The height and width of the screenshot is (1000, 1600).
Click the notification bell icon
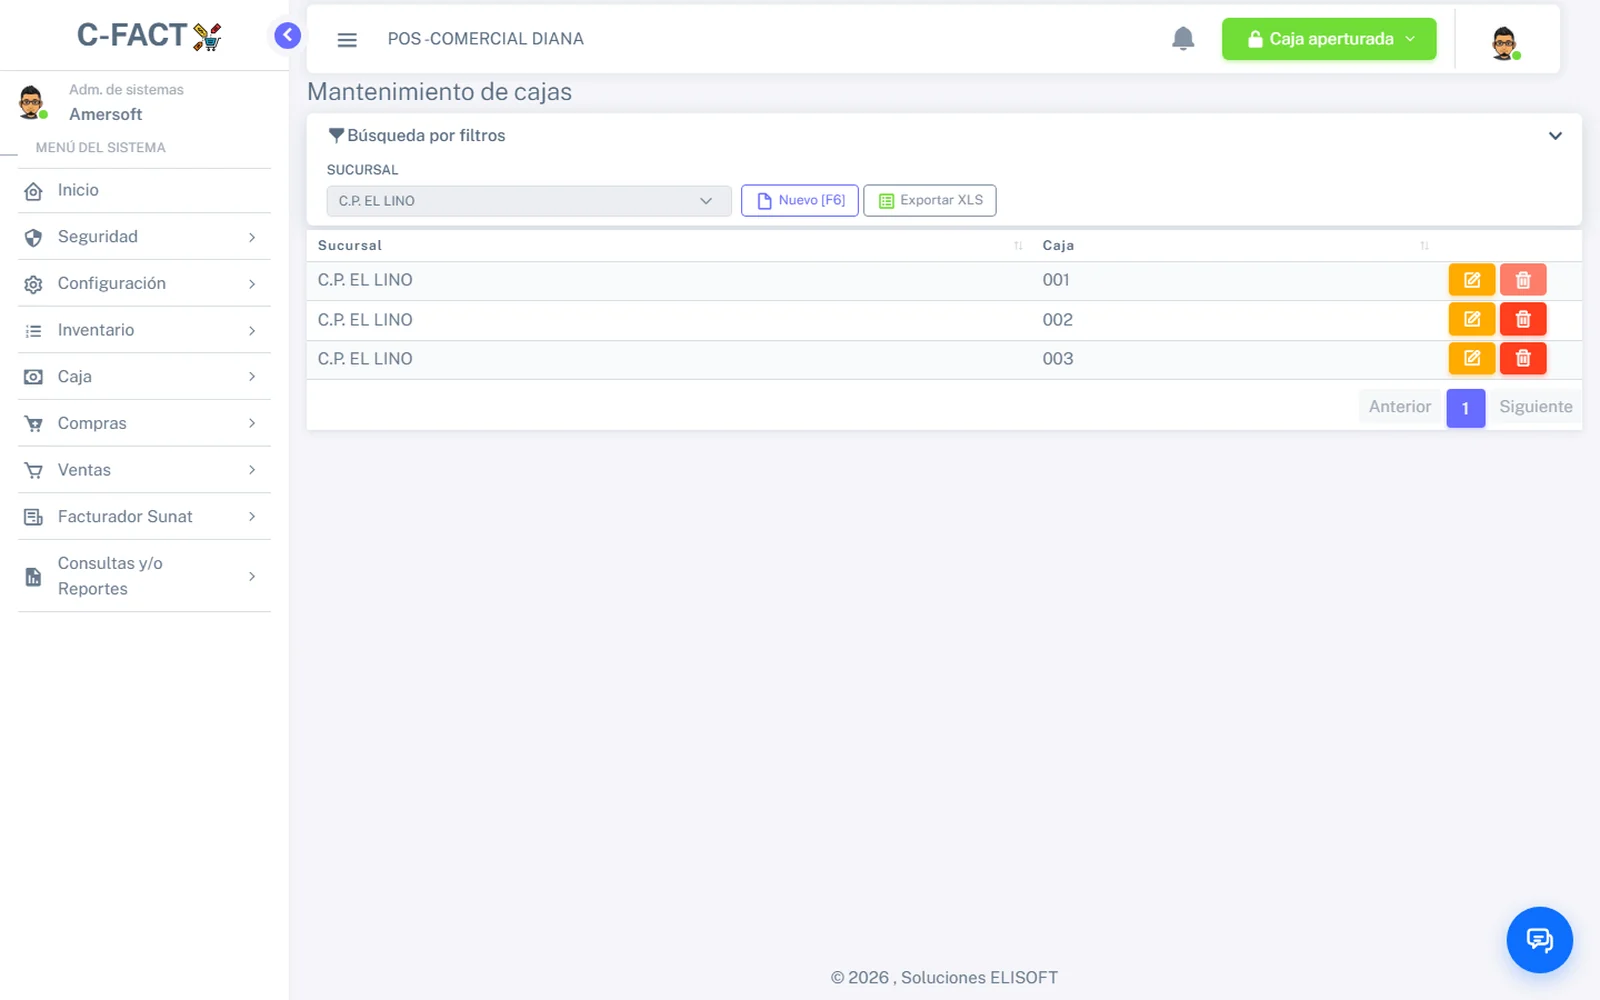click(x=1183, y=39)
